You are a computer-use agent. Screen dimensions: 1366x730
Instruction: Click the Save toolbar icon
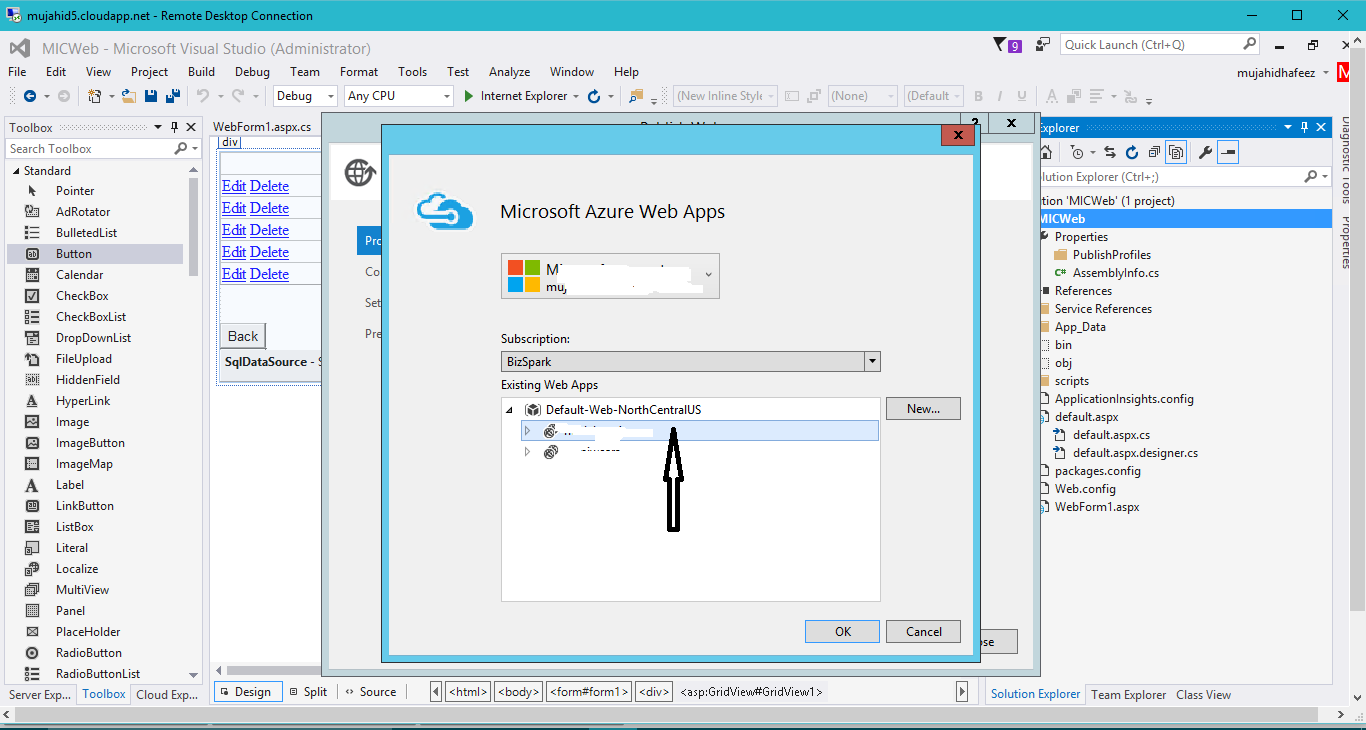[151, 96]
